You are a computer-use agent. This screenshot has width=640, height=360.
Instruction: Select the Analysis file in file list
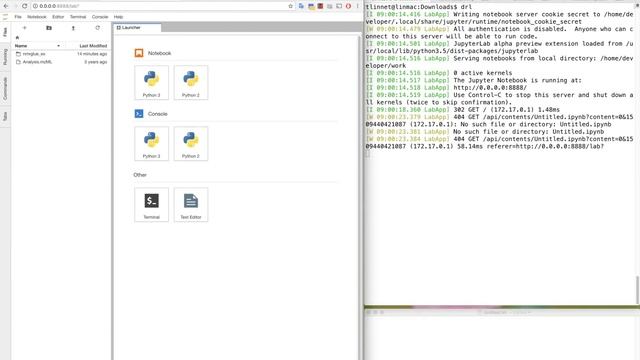coord(61,62)
